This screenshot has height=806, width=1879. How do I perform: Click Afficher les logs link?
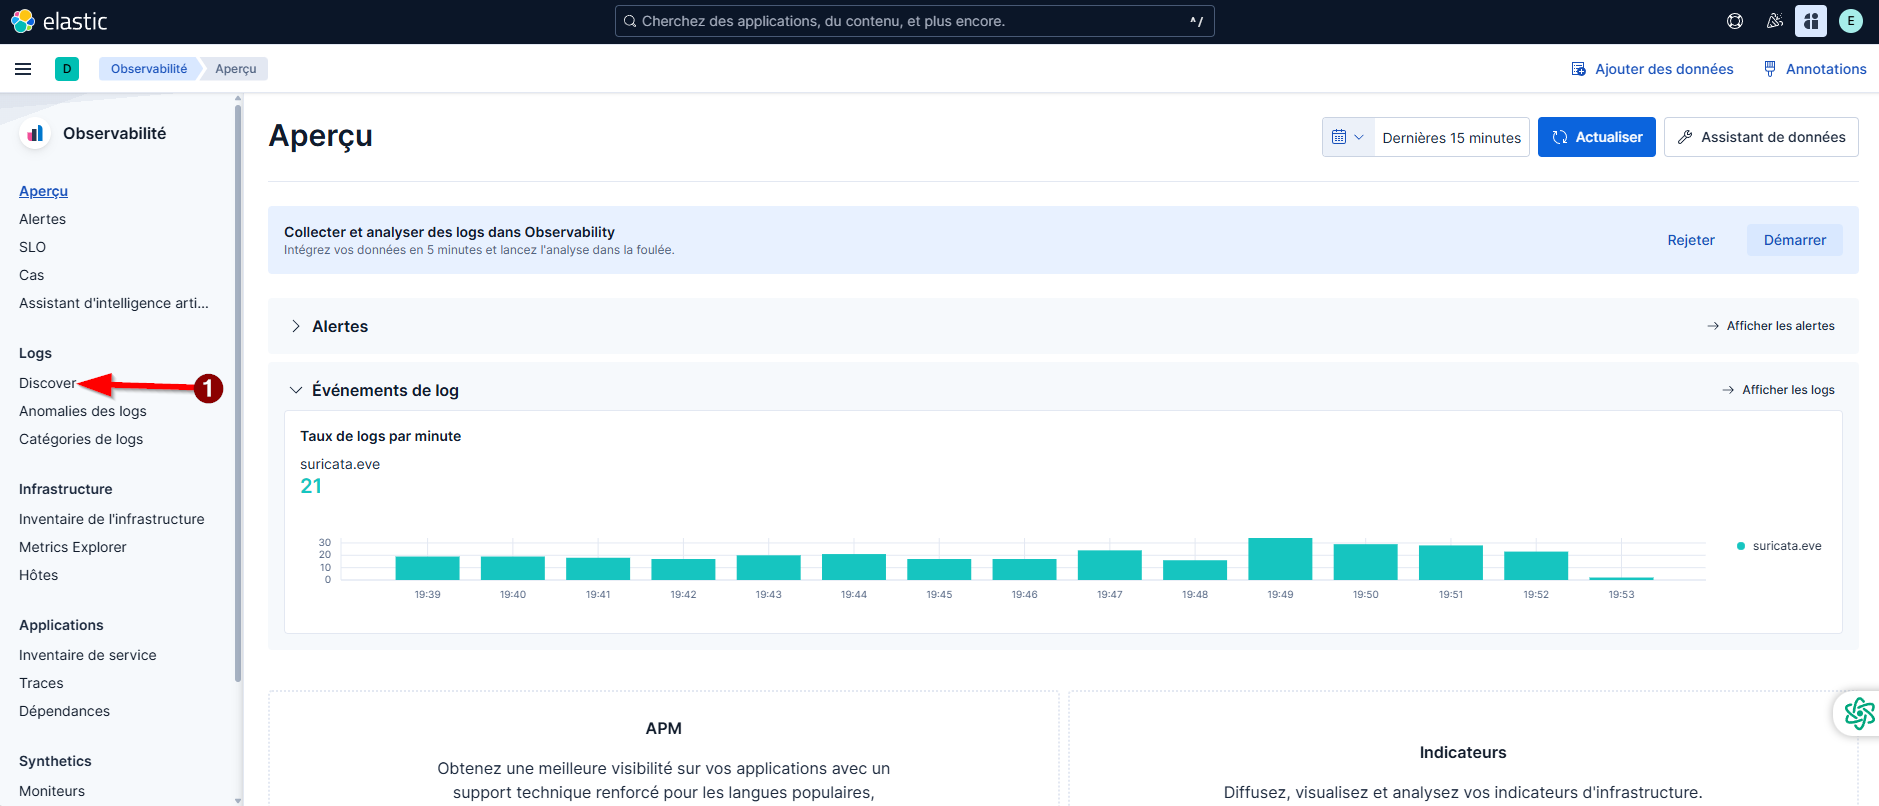click(1787, 390)
